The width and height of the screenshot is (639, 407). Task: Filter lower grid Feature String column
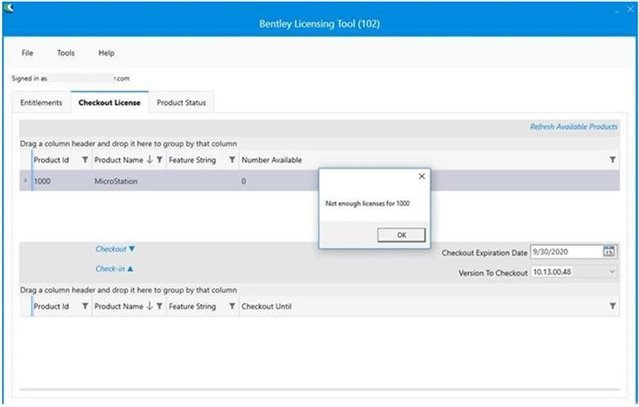232,306
